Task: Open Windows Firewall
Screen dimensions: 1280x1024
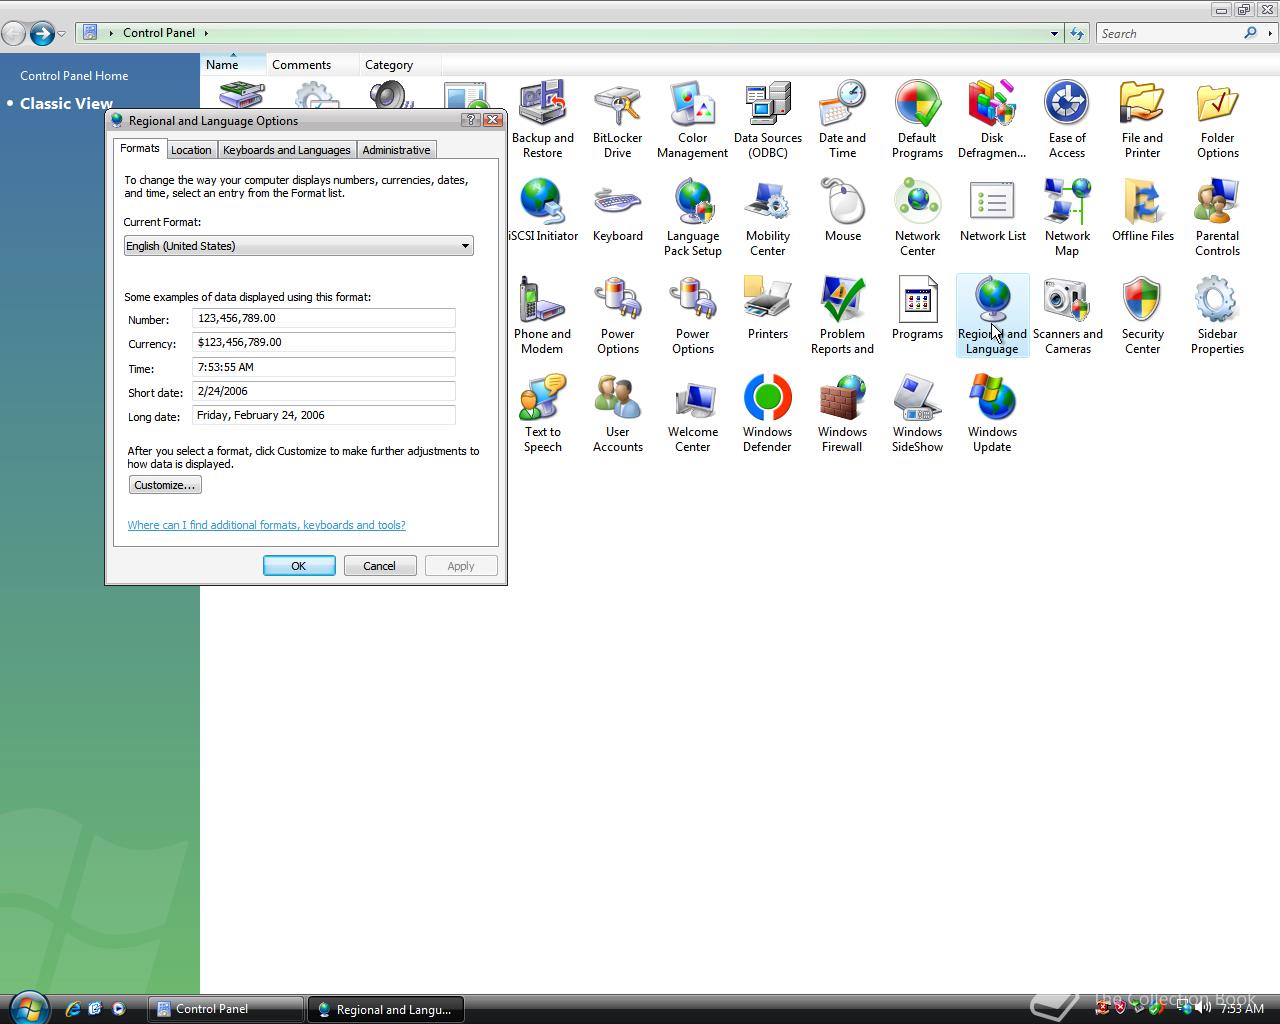Action: (842, 414)
